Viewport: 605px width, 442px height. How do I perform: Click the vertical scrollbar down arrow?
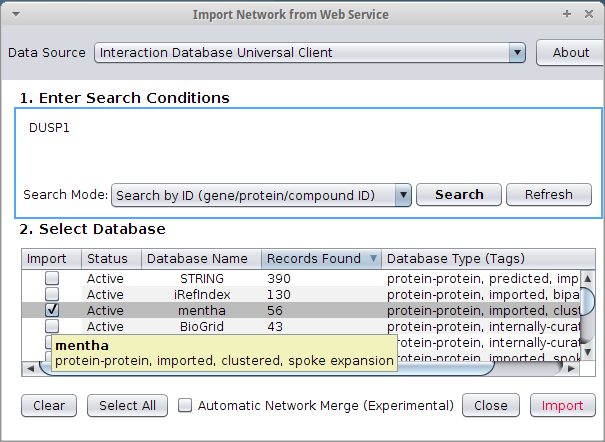(x=588, y=352)
